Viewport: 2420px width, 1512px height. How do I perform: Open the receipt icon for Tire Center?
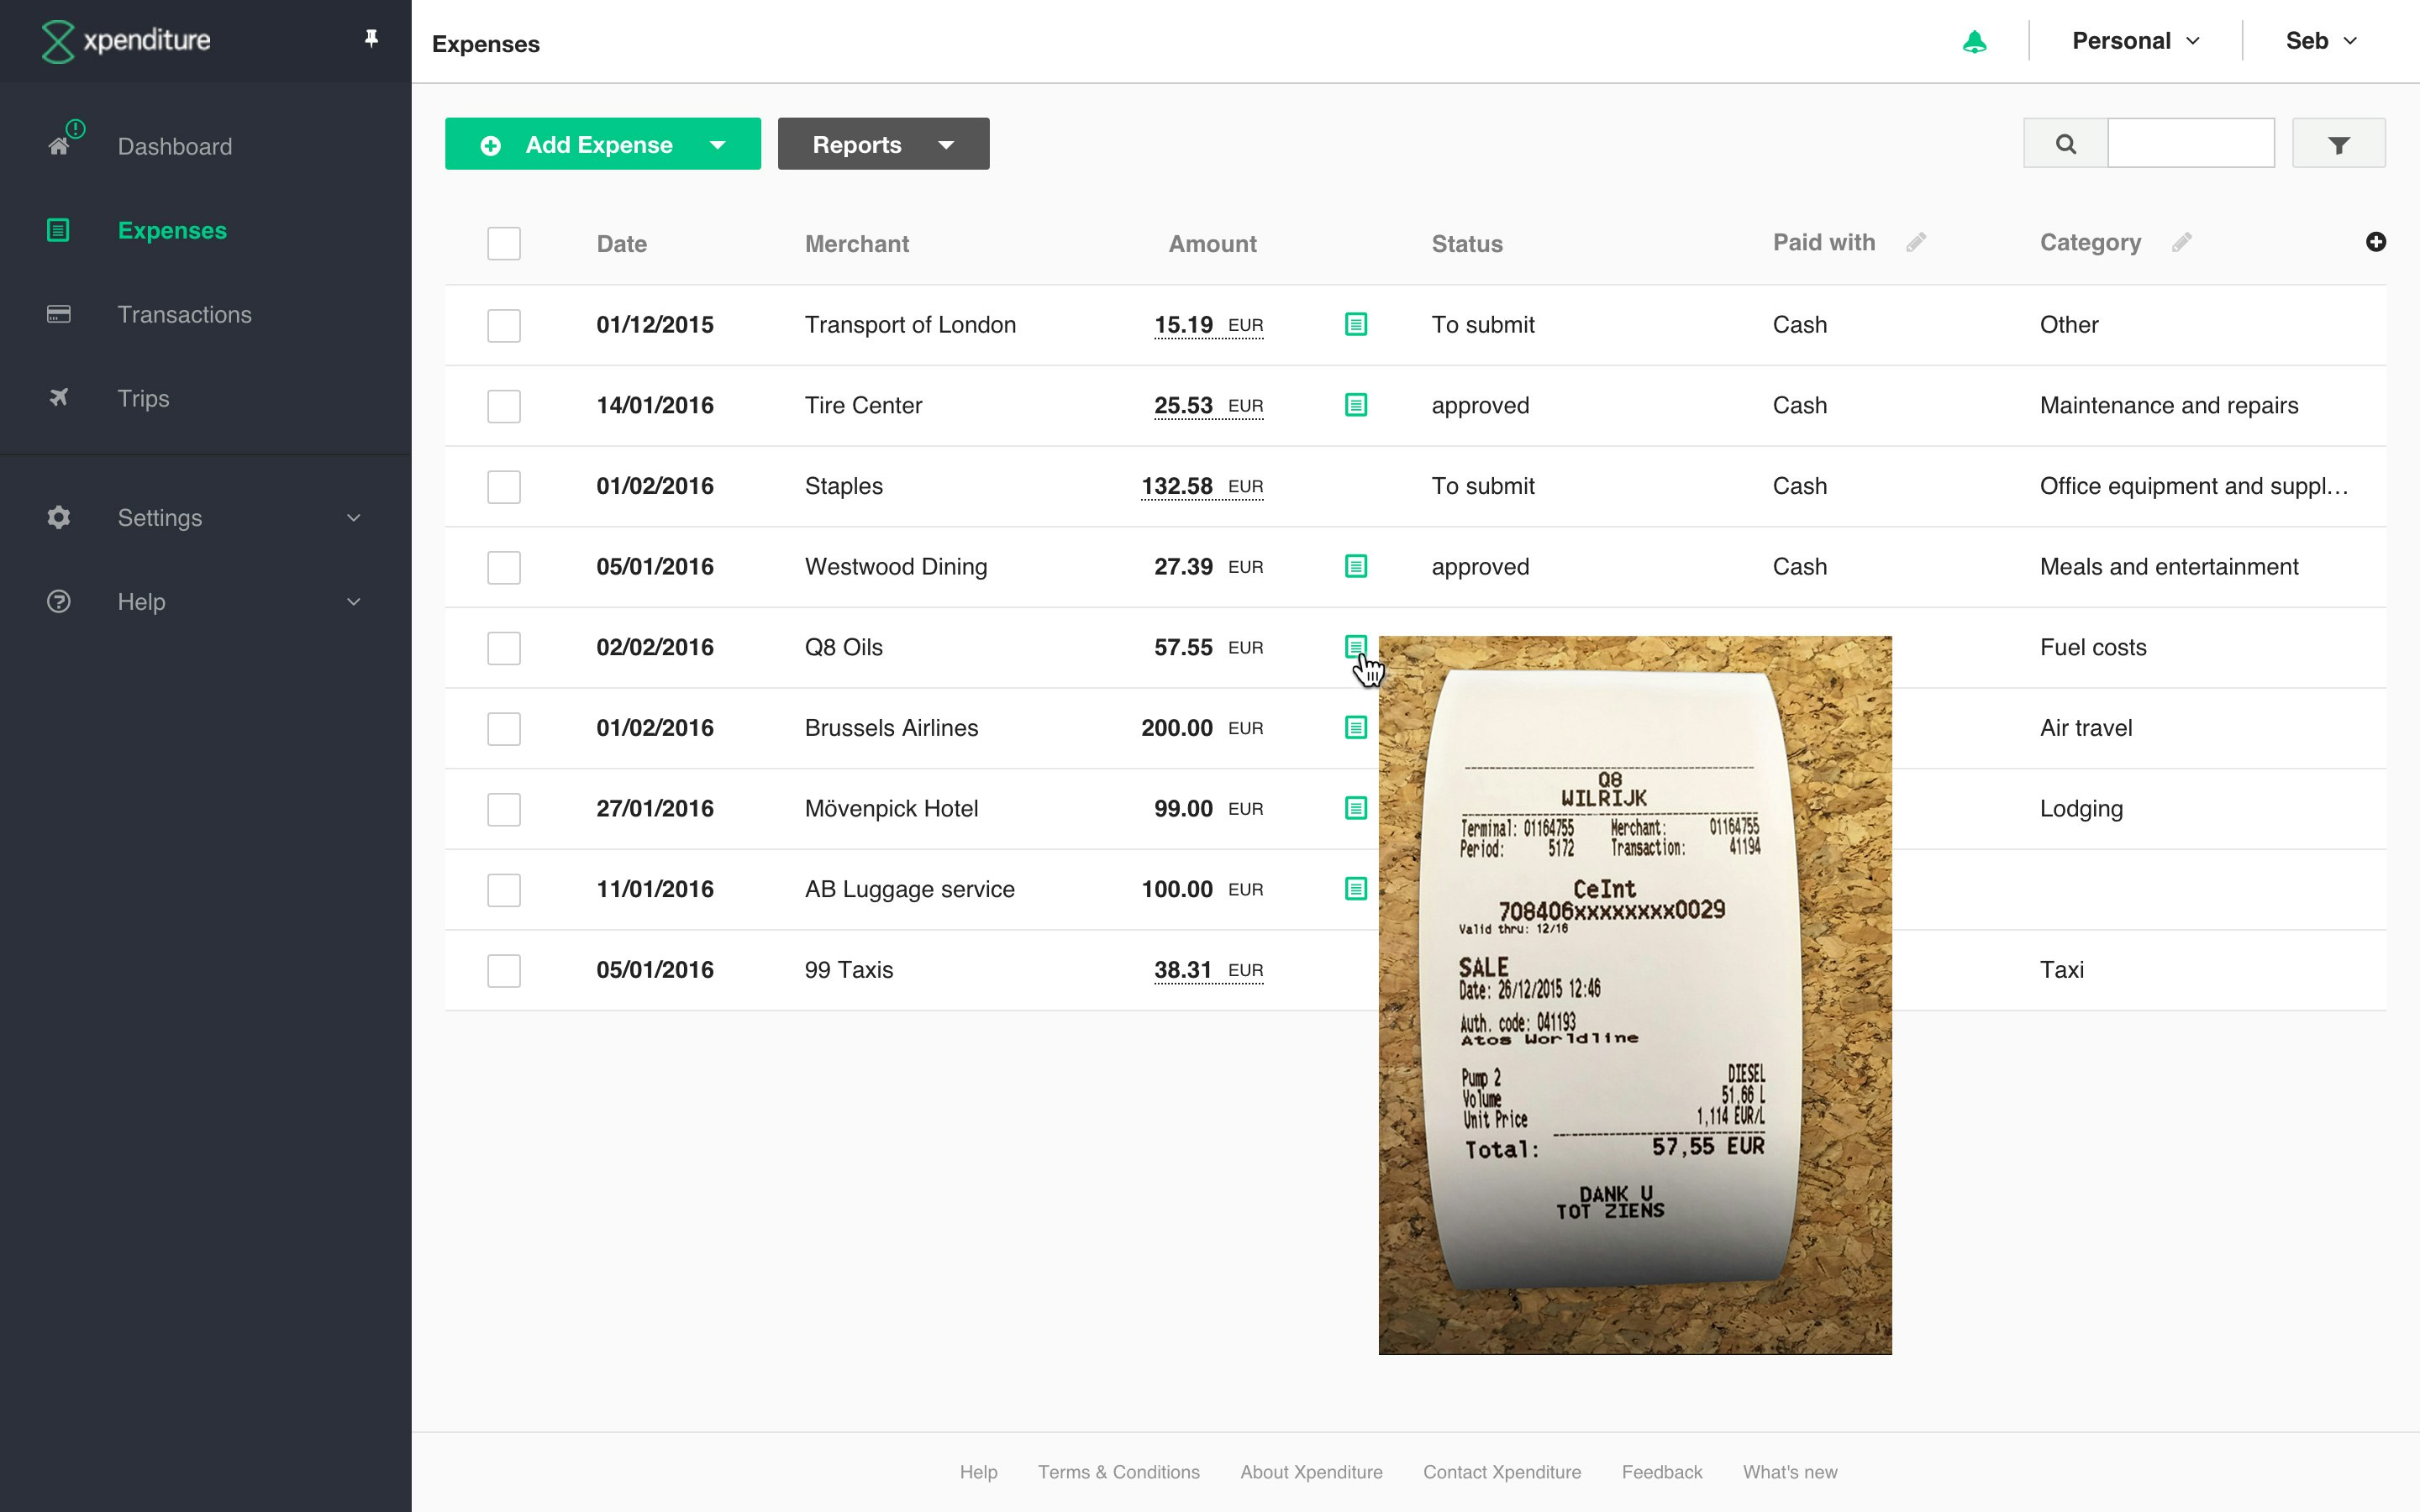point(1355,405)
